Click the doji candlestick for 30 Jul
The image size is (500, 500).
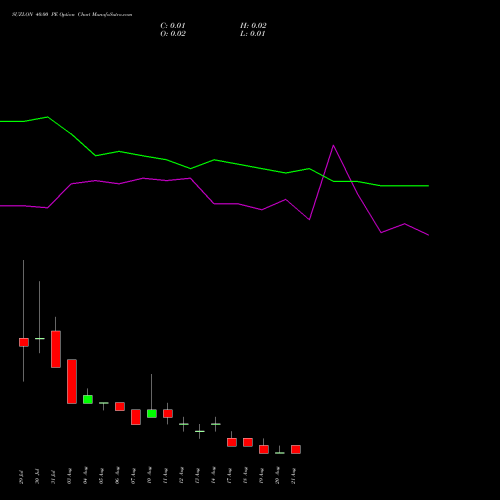pyautogui.click(x=40, y=339)
